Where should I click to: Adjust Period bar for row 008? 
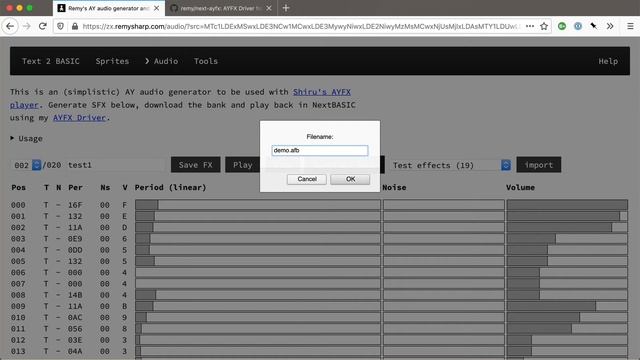tap(258, 295)
